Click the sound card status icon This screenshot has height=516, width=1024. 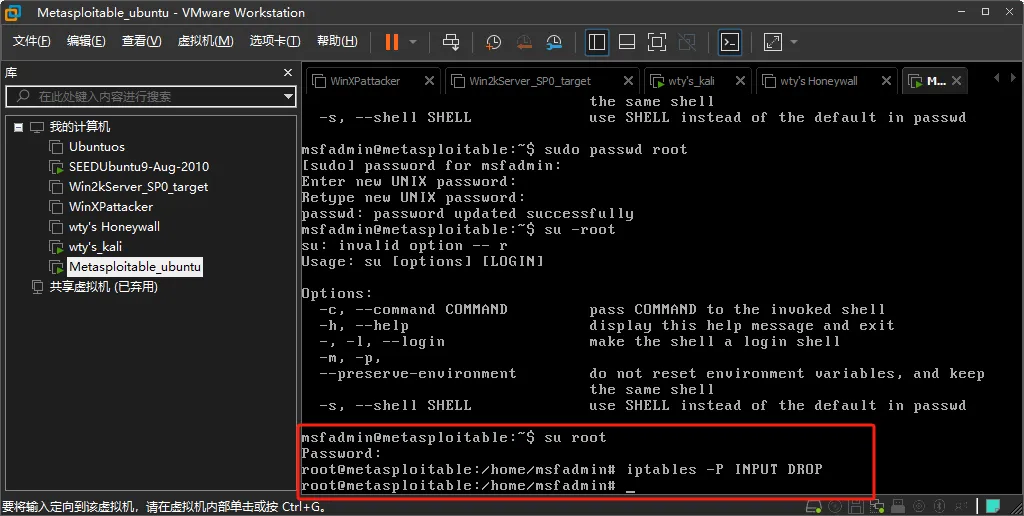(x=919, y=507)
